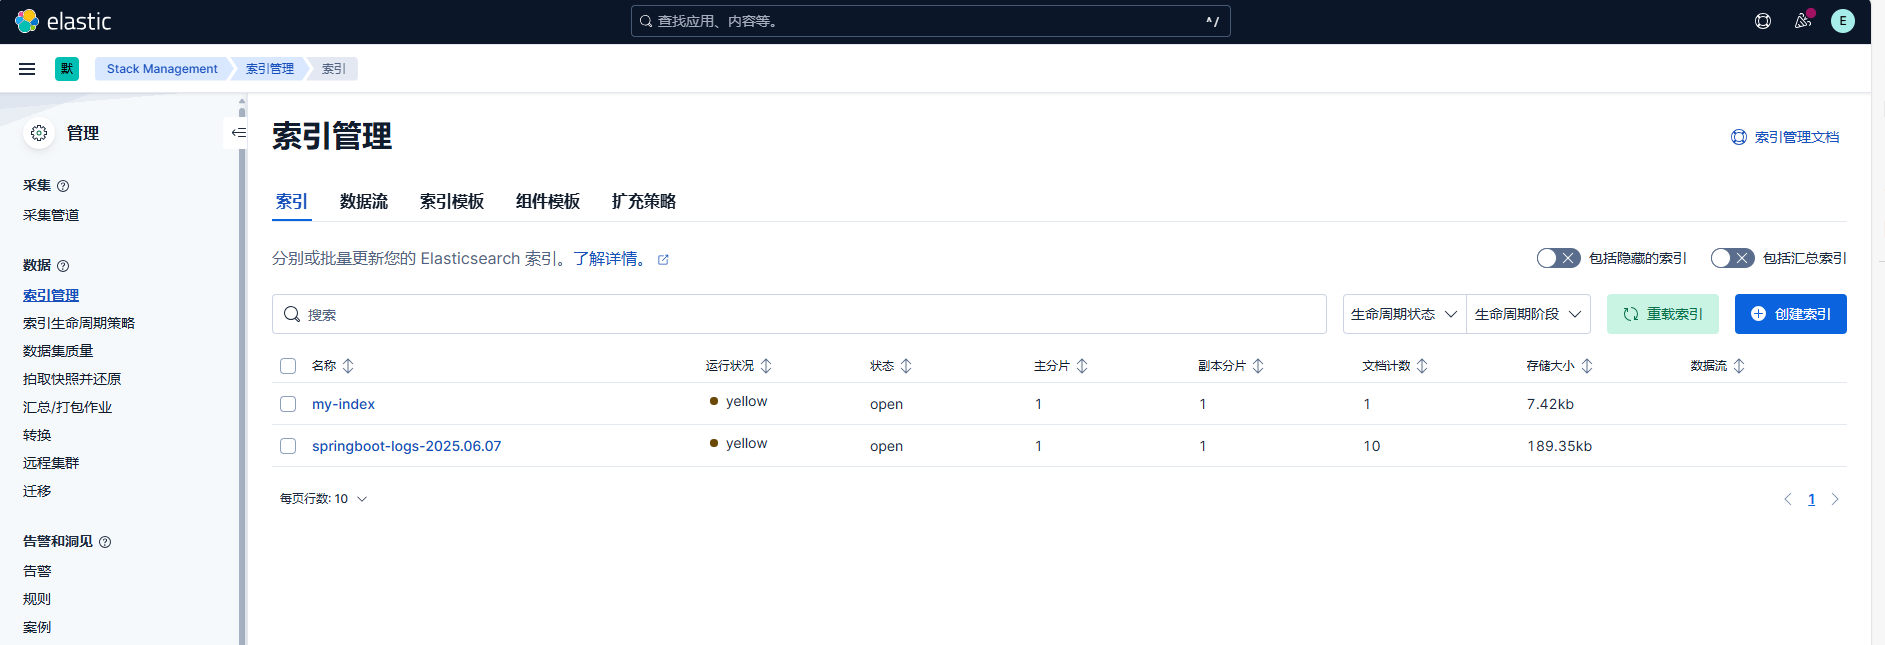Sort by 数据流 column arrows

coord(1739,366)
